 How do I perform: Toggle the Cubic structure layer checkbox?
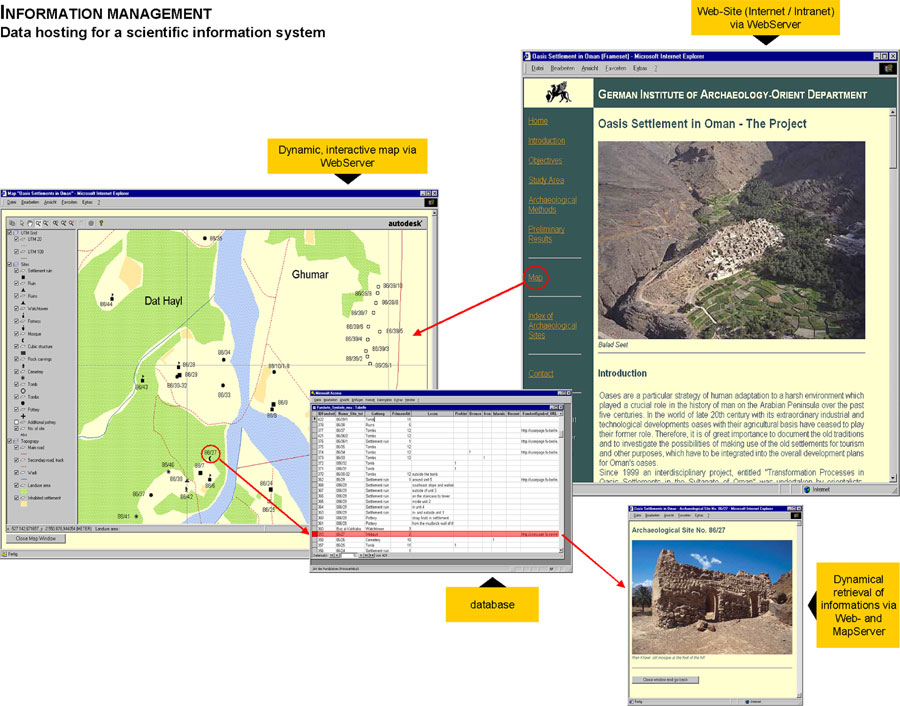pos(16,346)
